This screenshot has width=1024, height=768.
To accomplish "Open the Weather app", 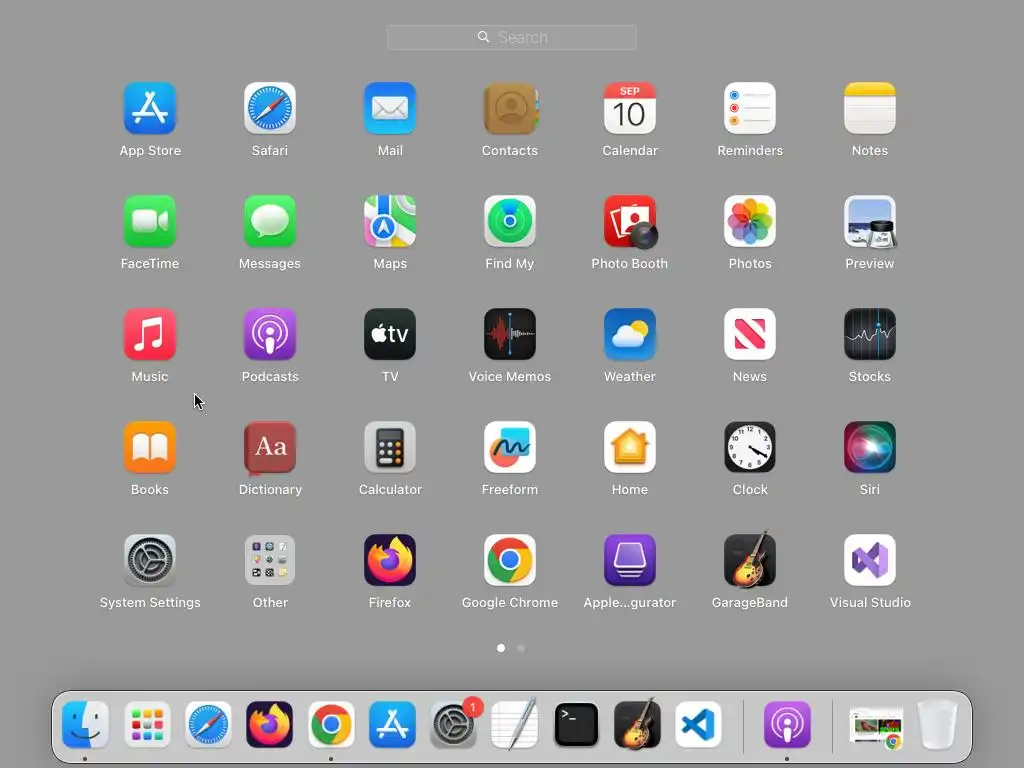I will (630, 334).
